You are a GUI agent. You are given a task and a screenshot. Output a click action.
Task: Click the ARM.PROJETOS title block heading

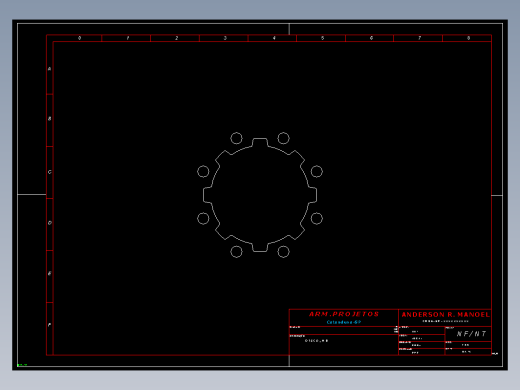point(344,314)
